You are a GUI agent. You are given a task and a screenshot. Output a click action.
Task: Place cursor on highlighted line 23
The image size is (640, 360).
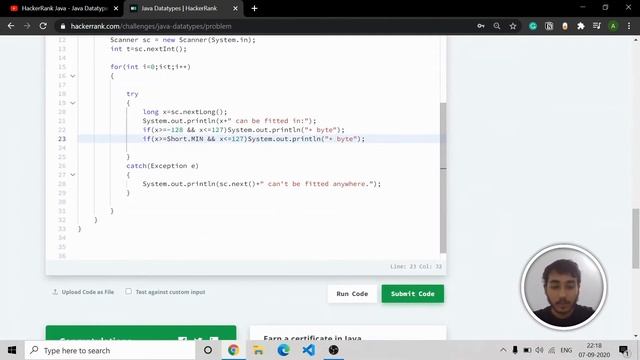pyautogui.click(x=259, y=139)
